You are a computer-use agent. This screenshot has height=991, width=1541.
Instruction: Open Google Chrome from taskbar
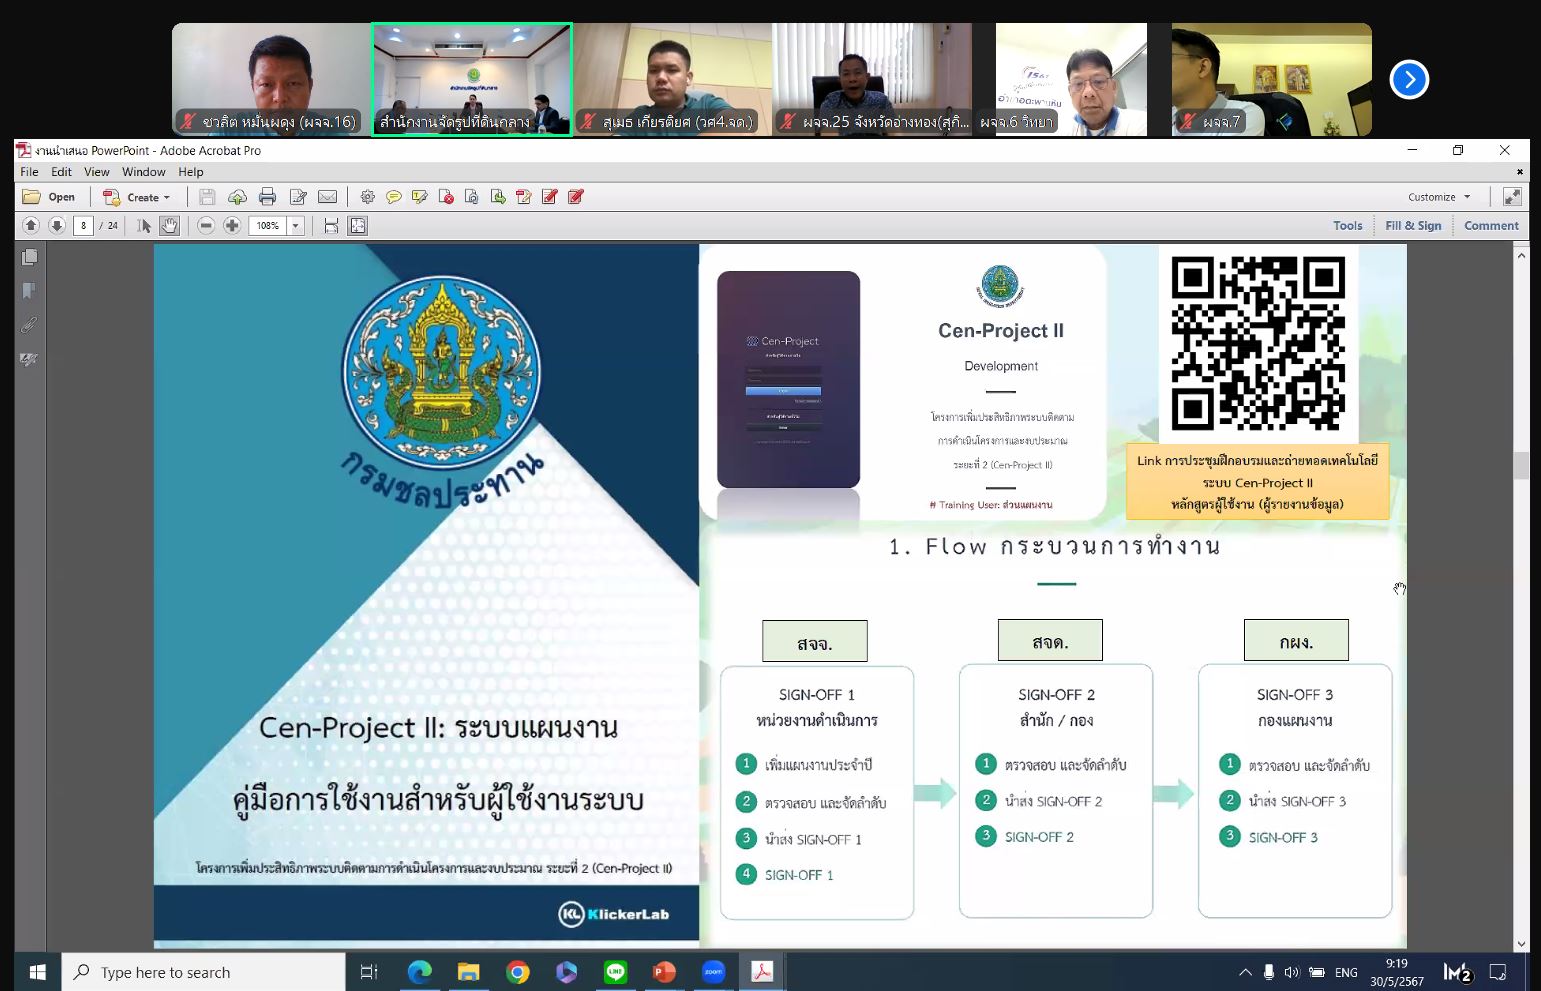coord(517,972)
